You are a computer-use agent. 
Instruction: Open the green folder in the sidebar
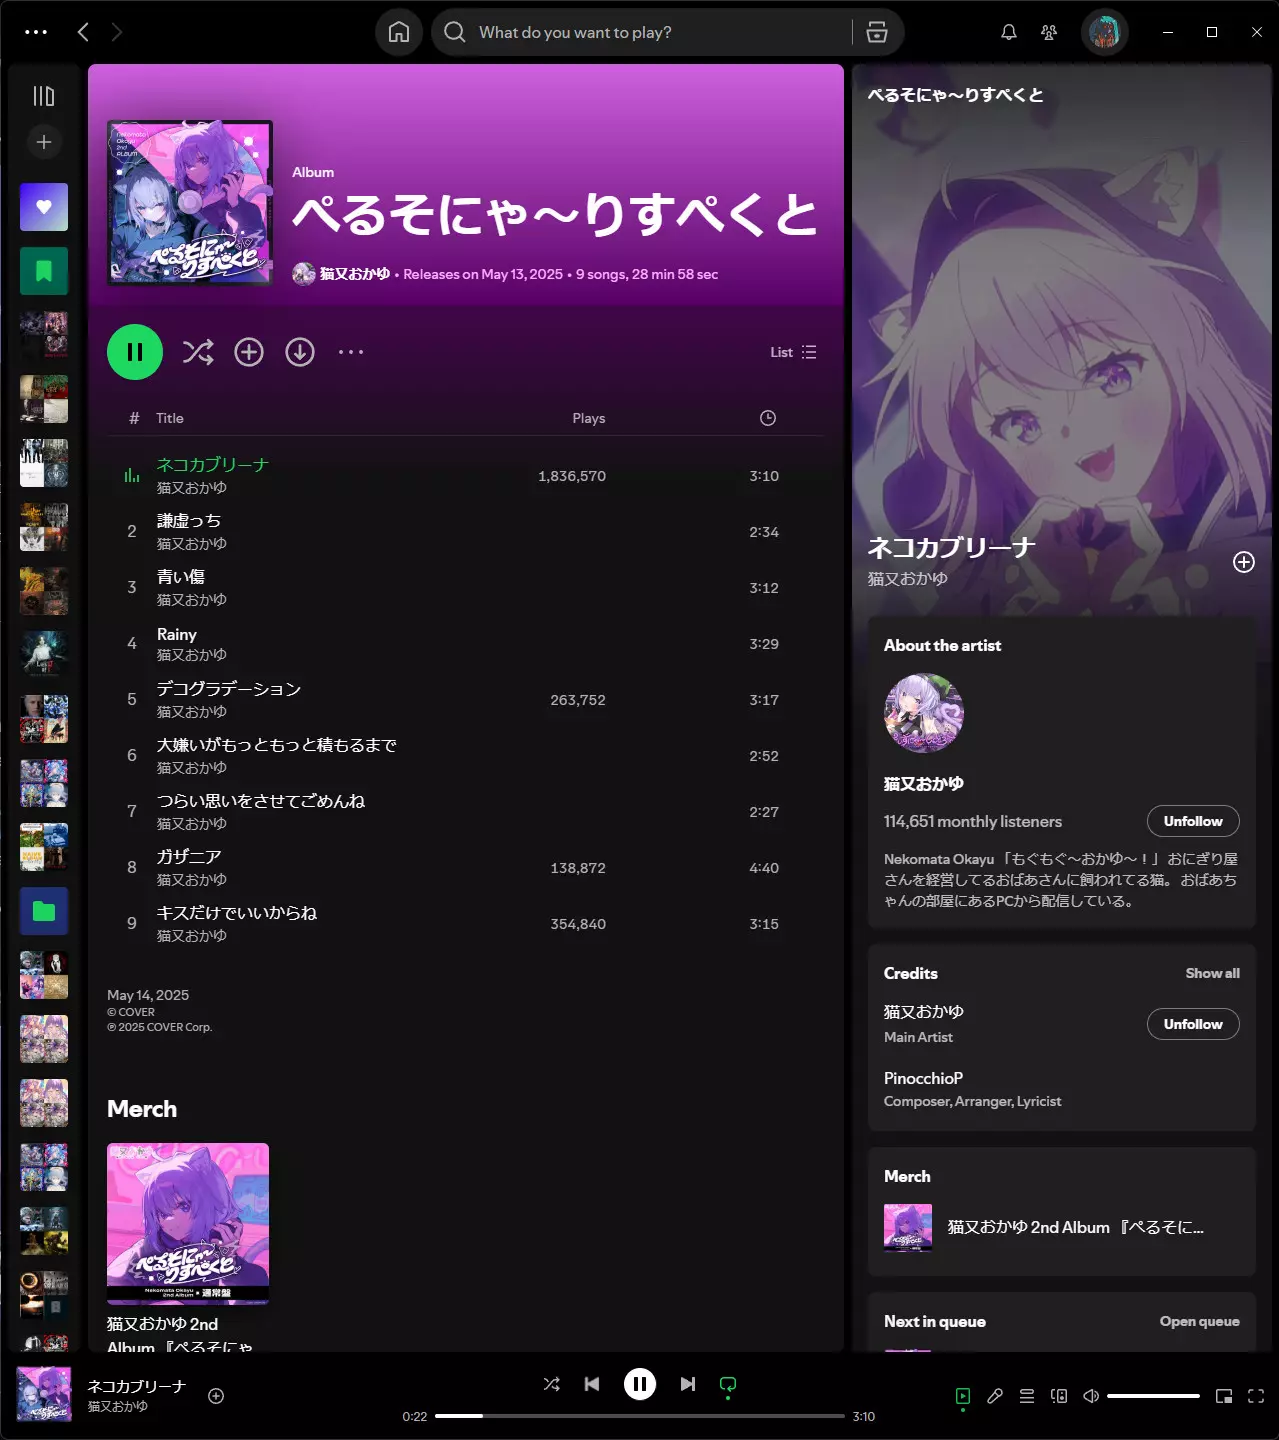[44, 911]
